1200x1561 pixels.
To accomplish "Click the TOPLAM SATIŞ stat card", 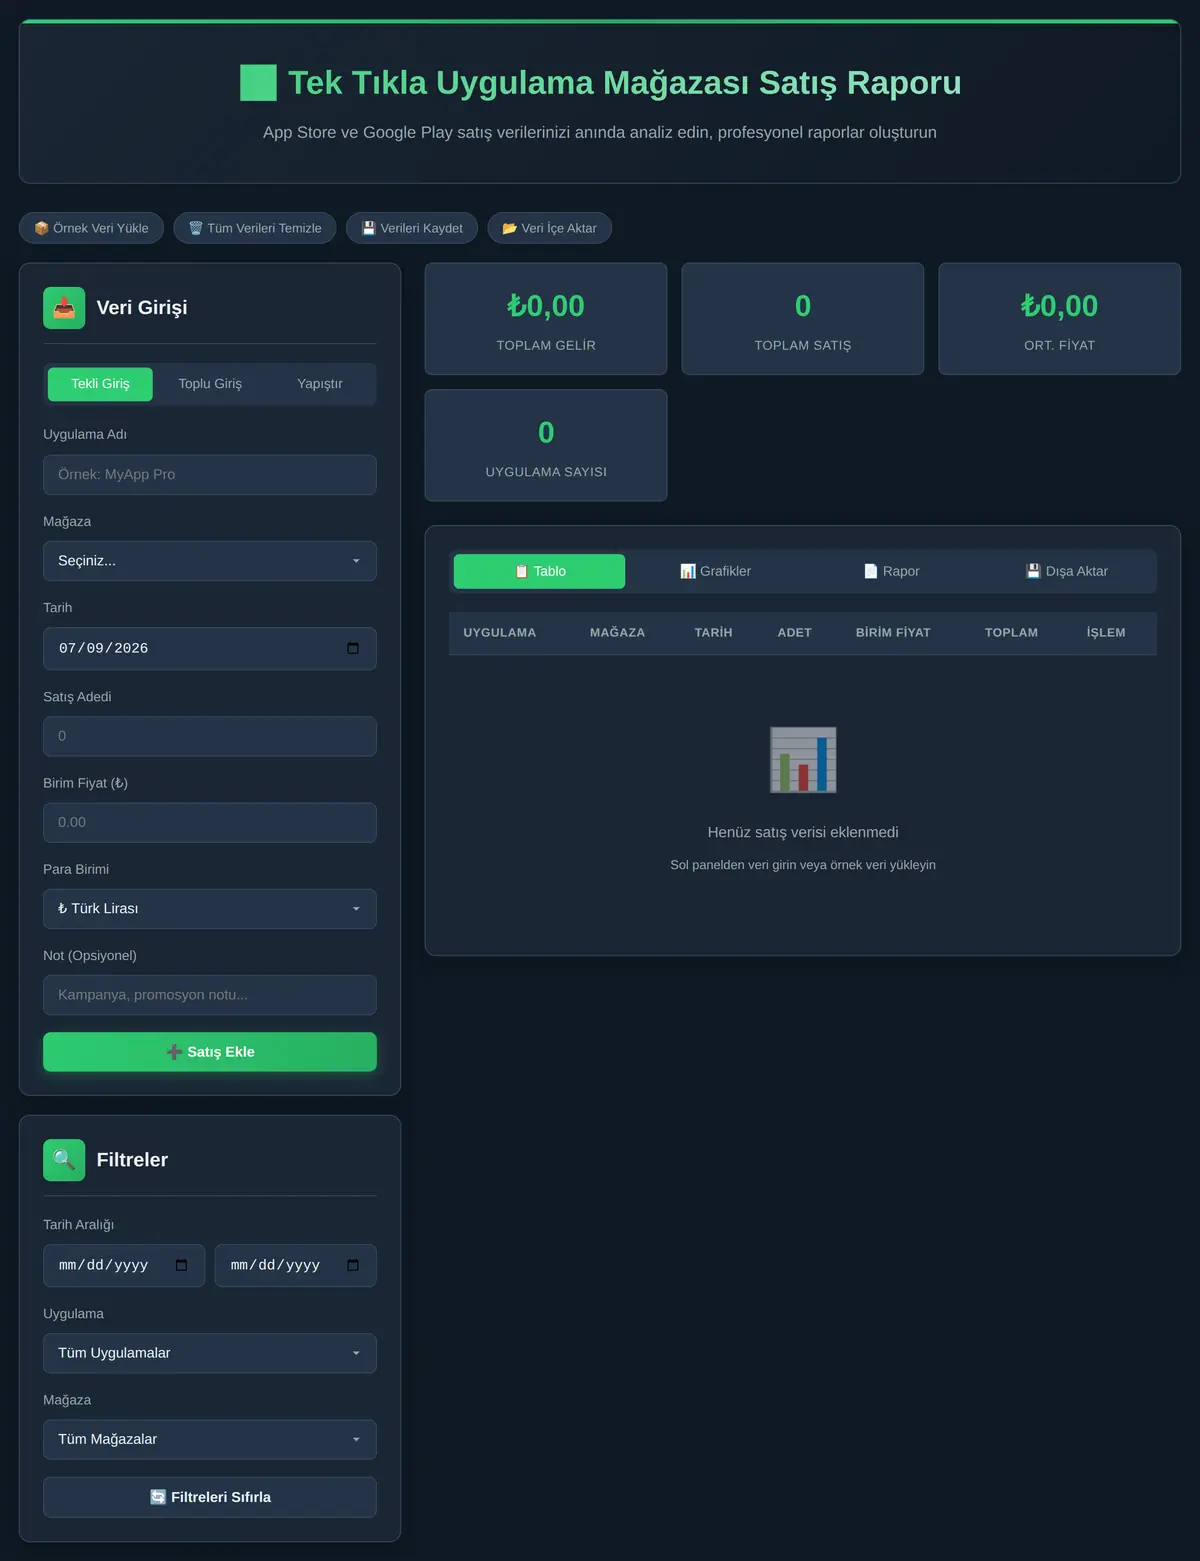I will click(803, 319).
